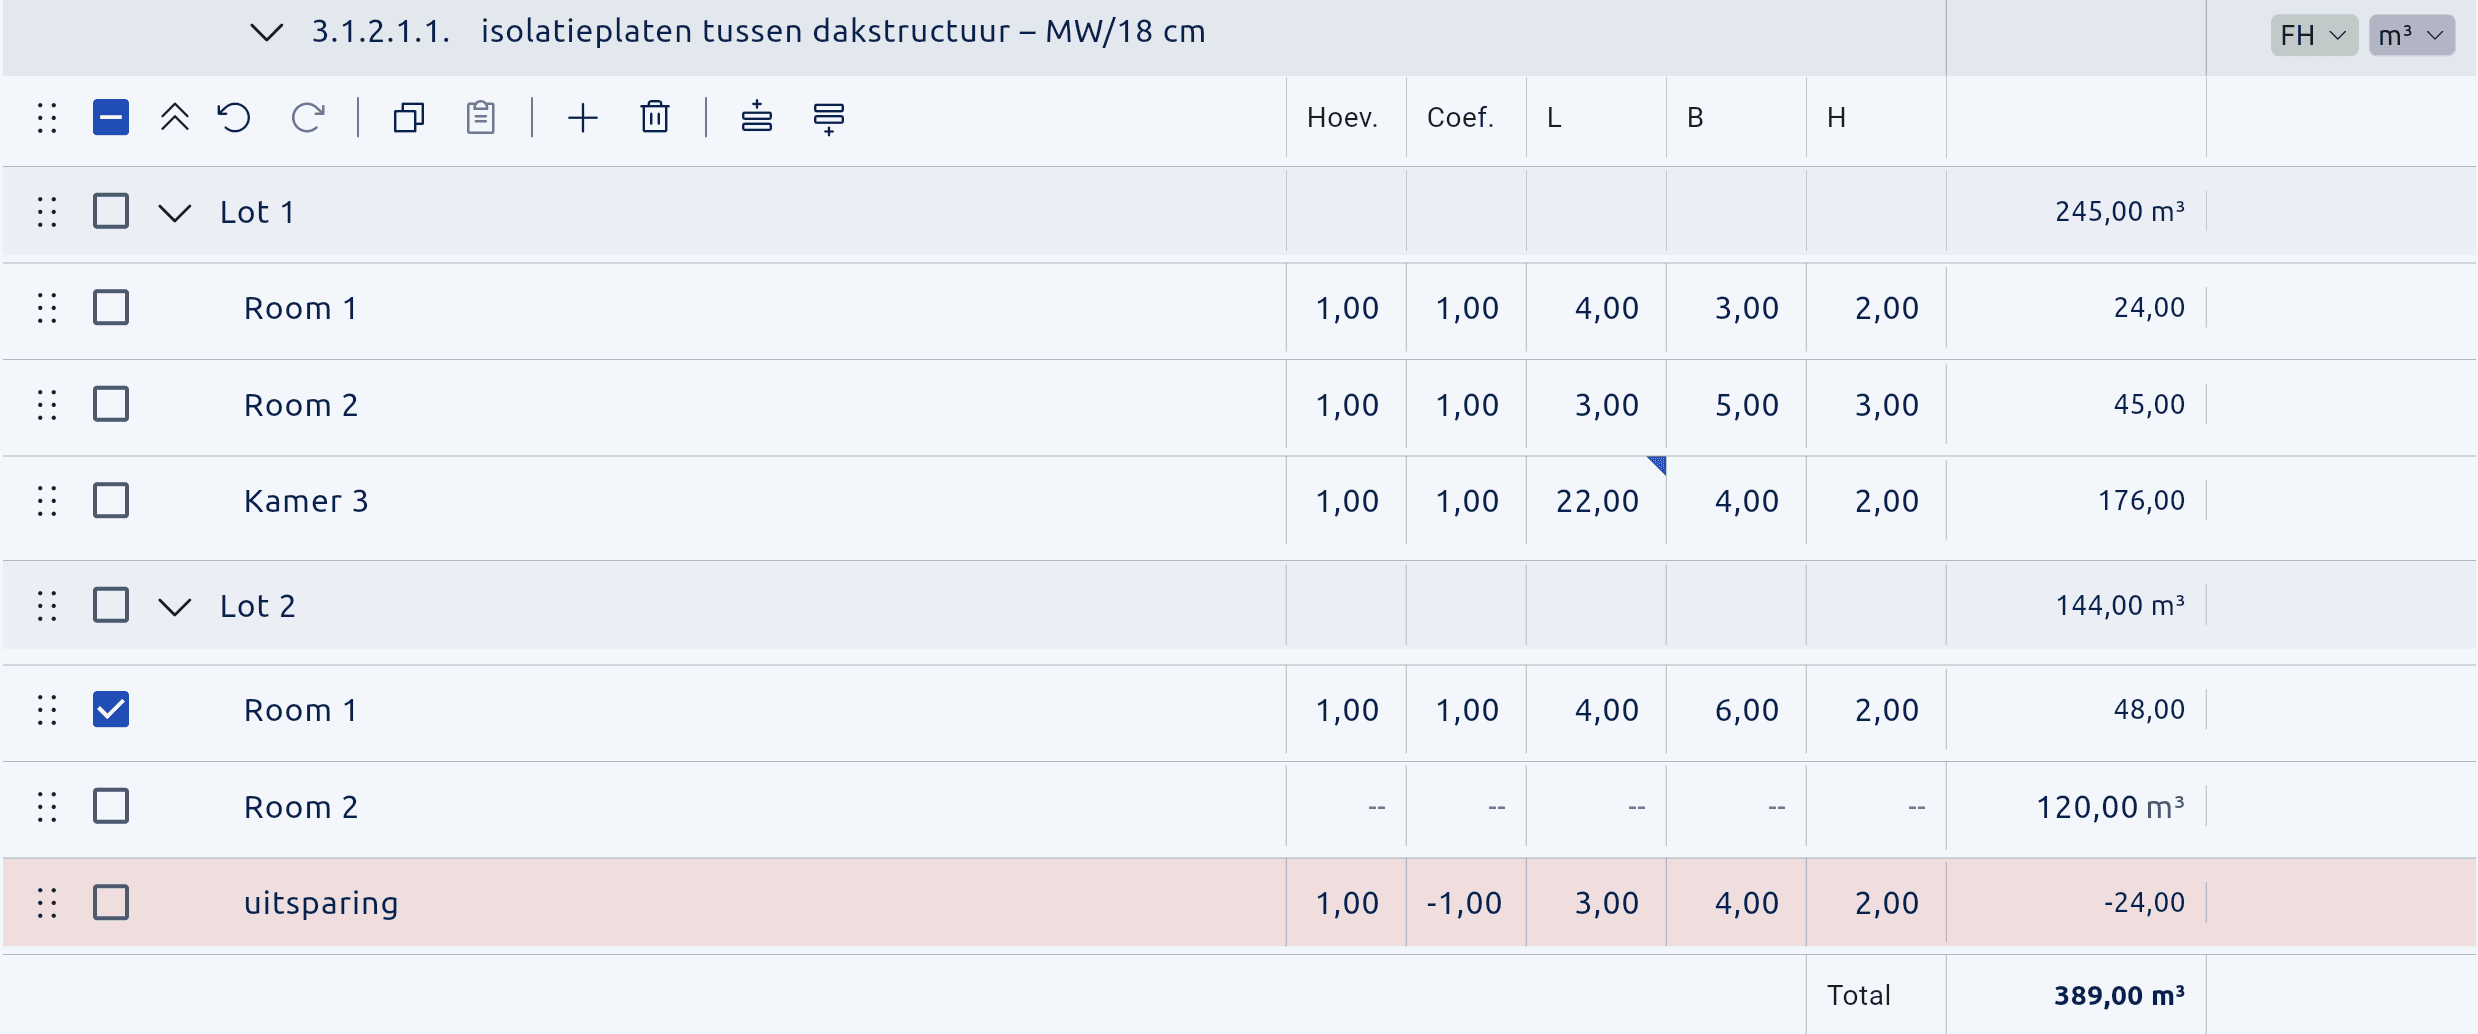Viewport: 2478px width, 1034px height.
Task: Click the copy rows icon
Action: pyautogui.click(x=409, y=118)
